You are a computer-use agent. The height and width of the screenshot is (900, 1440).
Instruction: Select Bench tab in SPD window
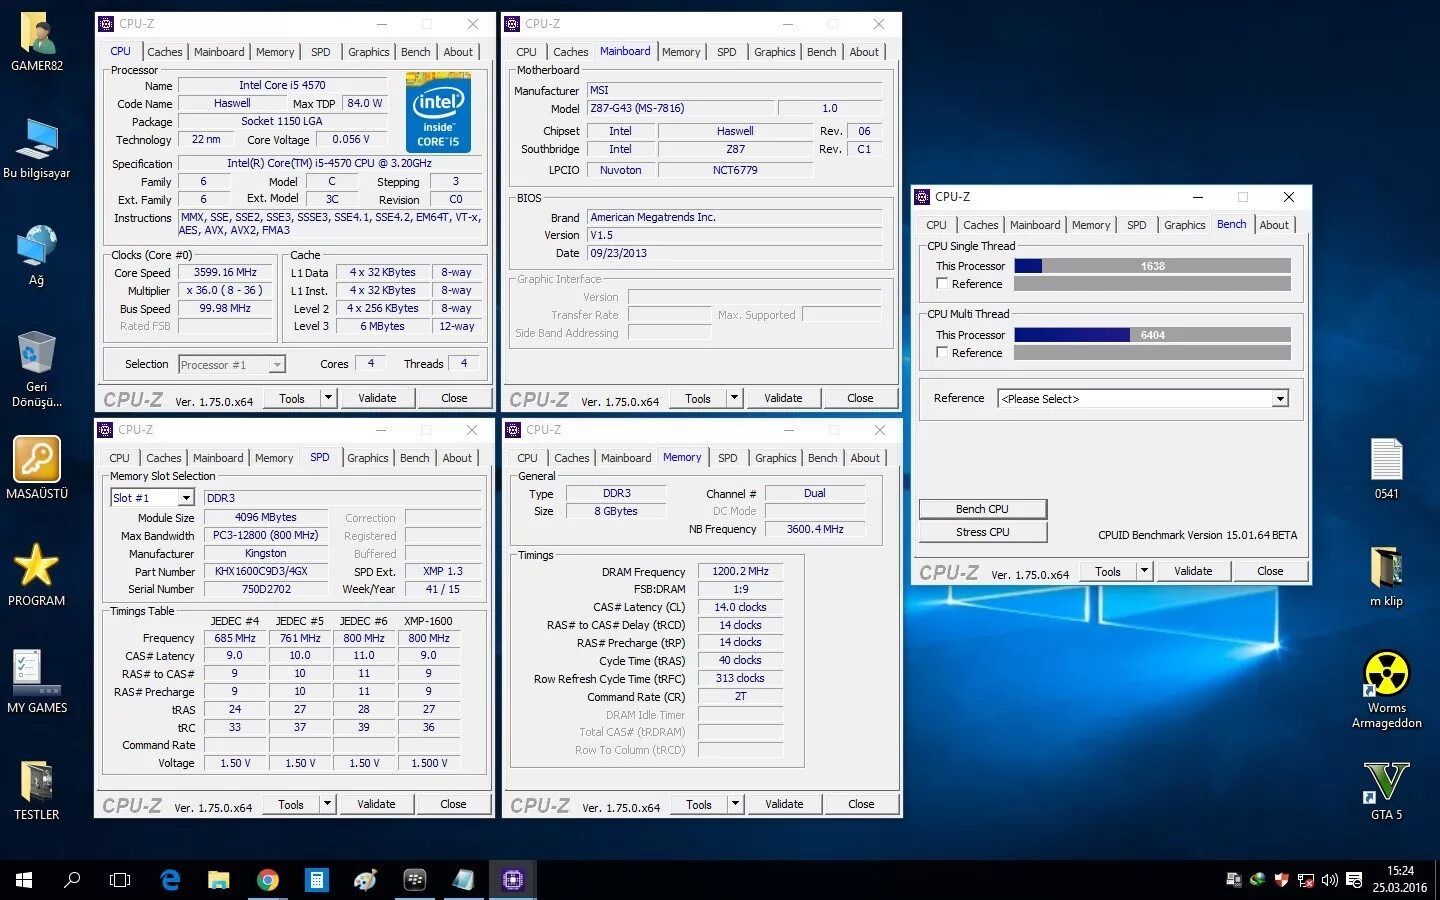[414, 458]
